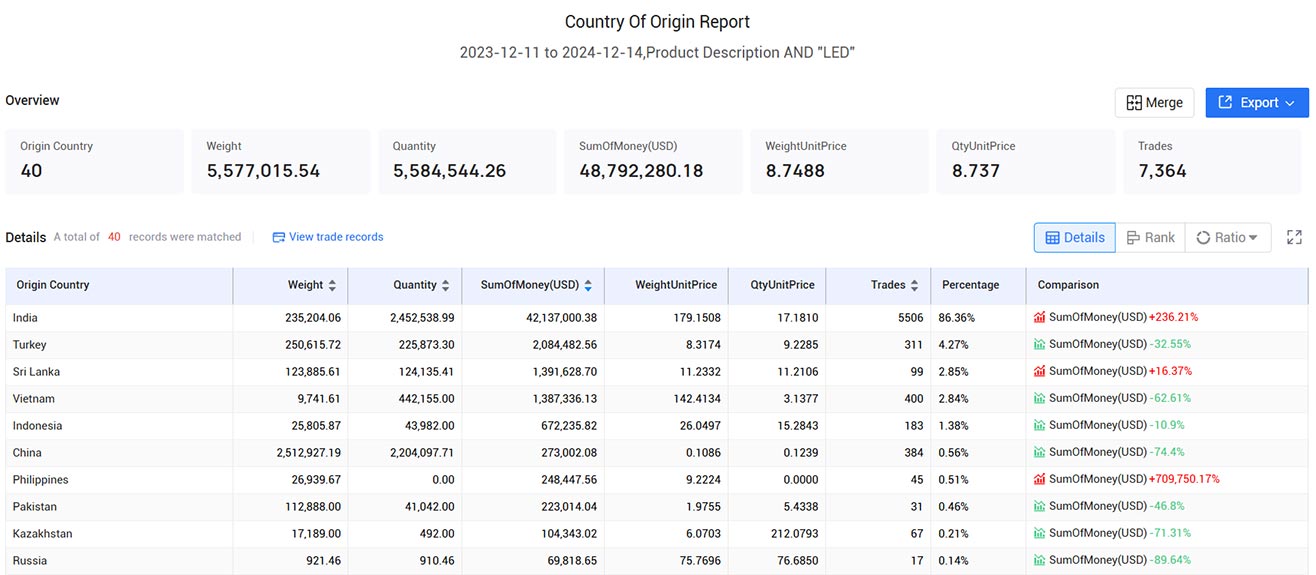Viewport: 1316px width, 575px height.
Task: Open the Ratio view dropdown
Action: [x=1228, y=237]
